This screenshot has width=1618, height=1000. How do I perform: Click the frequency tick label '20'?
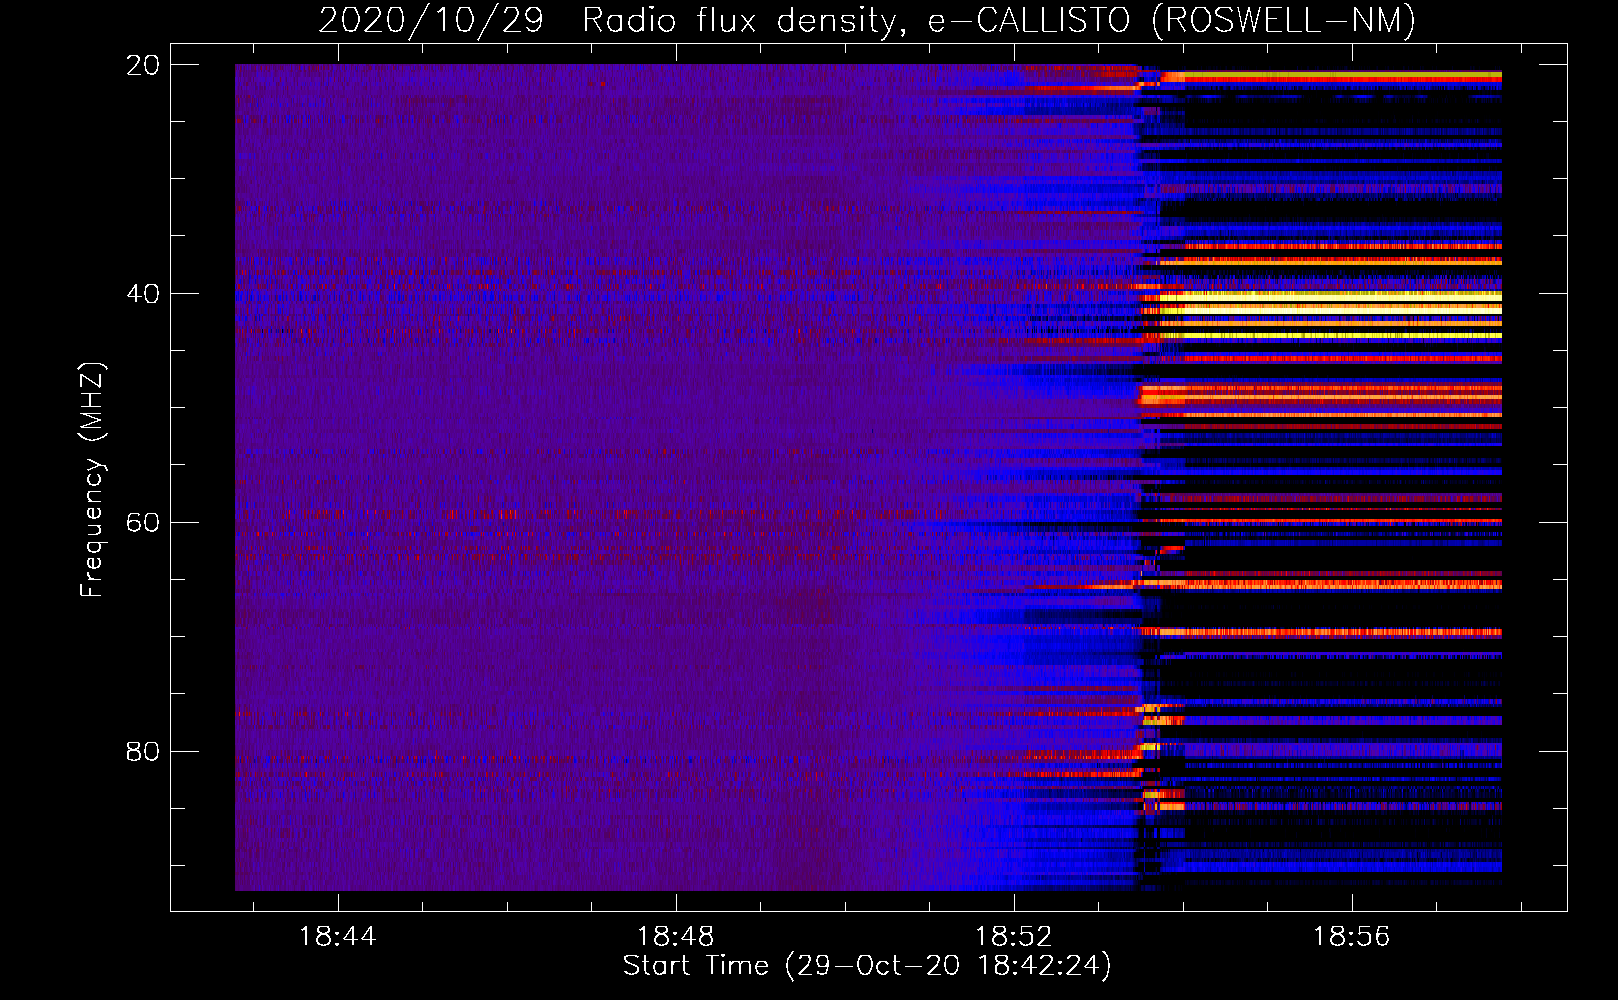tap(143, 65)
